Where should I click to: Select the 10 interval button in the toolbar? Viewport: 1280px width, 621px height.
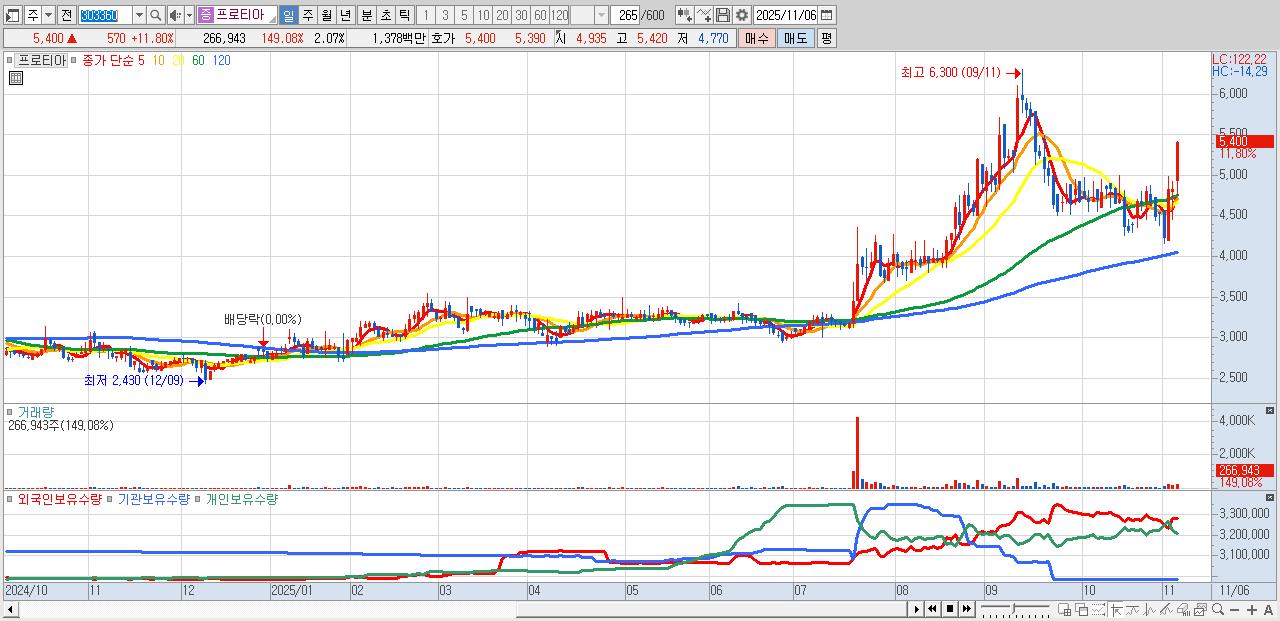coord(483,15)
